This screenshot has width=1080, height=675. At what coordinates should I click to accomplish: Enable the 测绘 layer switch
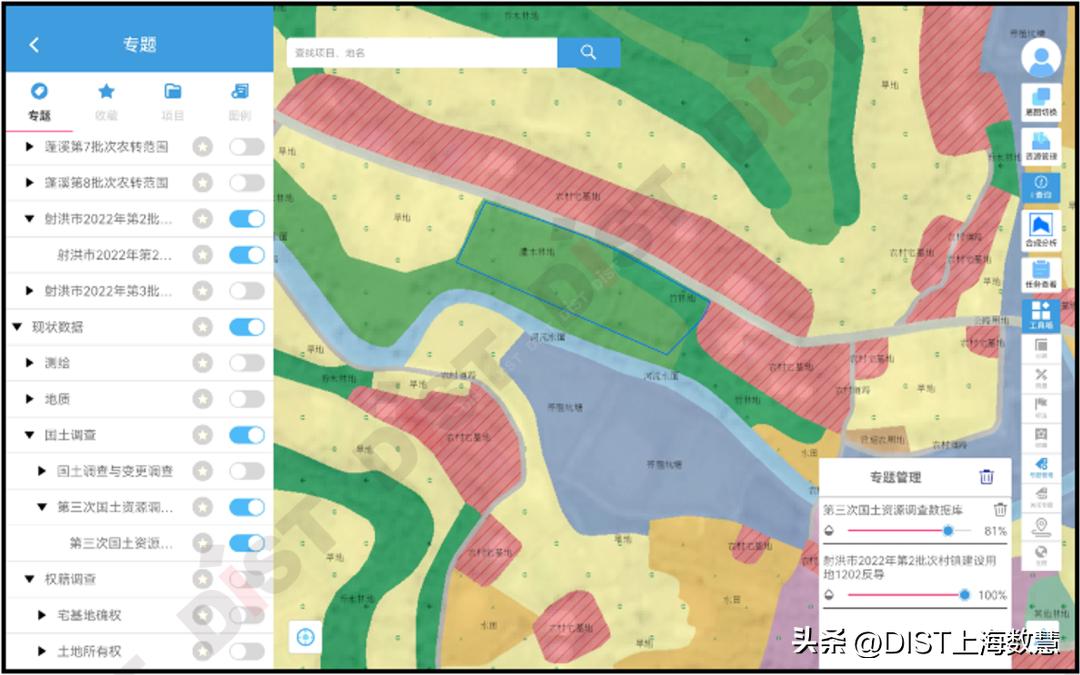tap(247, 363)
